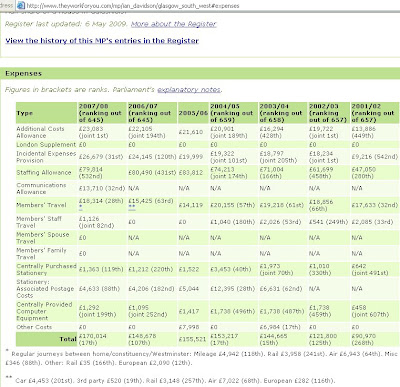The image size is (400, 387).
Task: Click the 'Staffing Allowance' row label
Action: (44, 173)
